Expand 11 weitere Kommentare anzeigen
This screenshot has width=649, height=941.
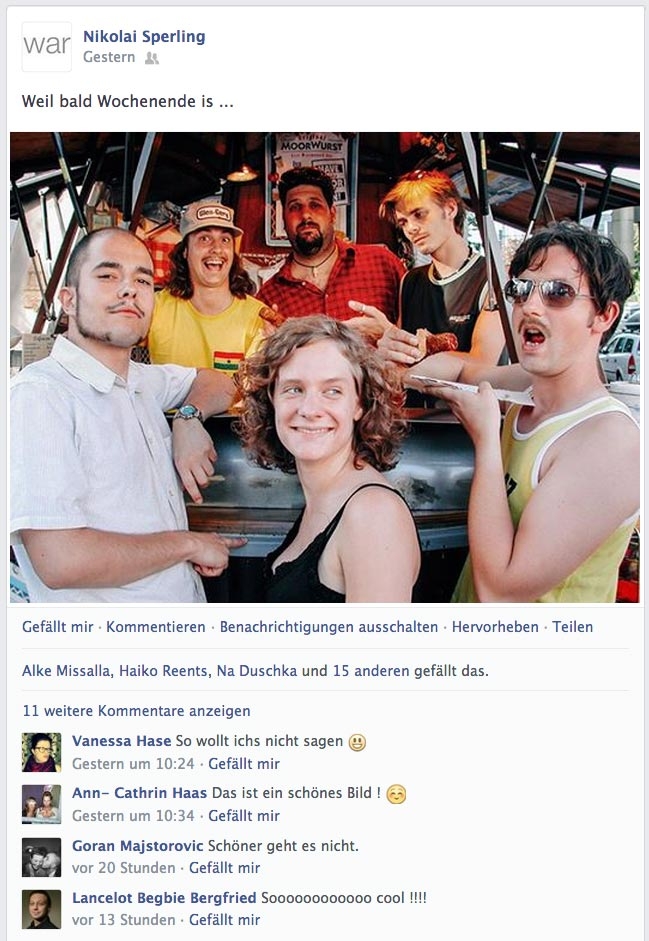[x=136, y=711]
